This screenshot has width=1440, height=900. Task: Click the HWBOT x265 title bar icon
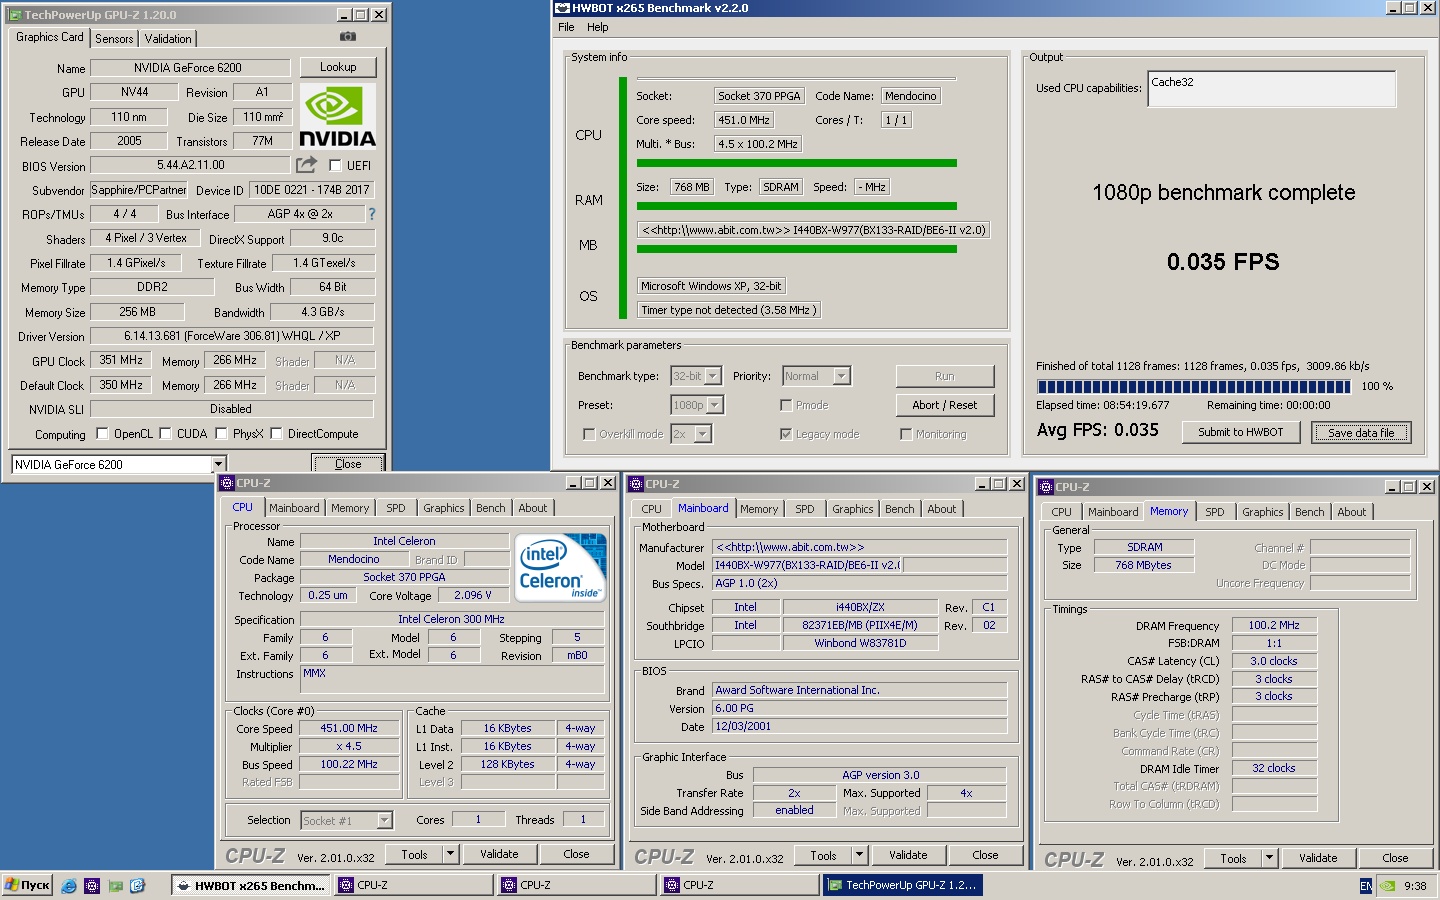pos(563,8)
